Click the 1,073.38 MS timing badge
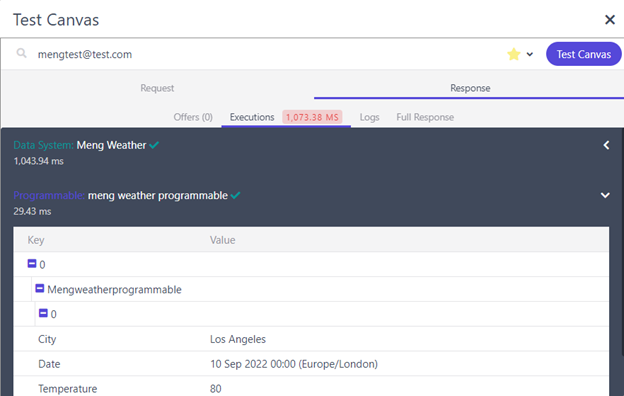This screenshot has width=624, height=396. click(x=312, y=117)
